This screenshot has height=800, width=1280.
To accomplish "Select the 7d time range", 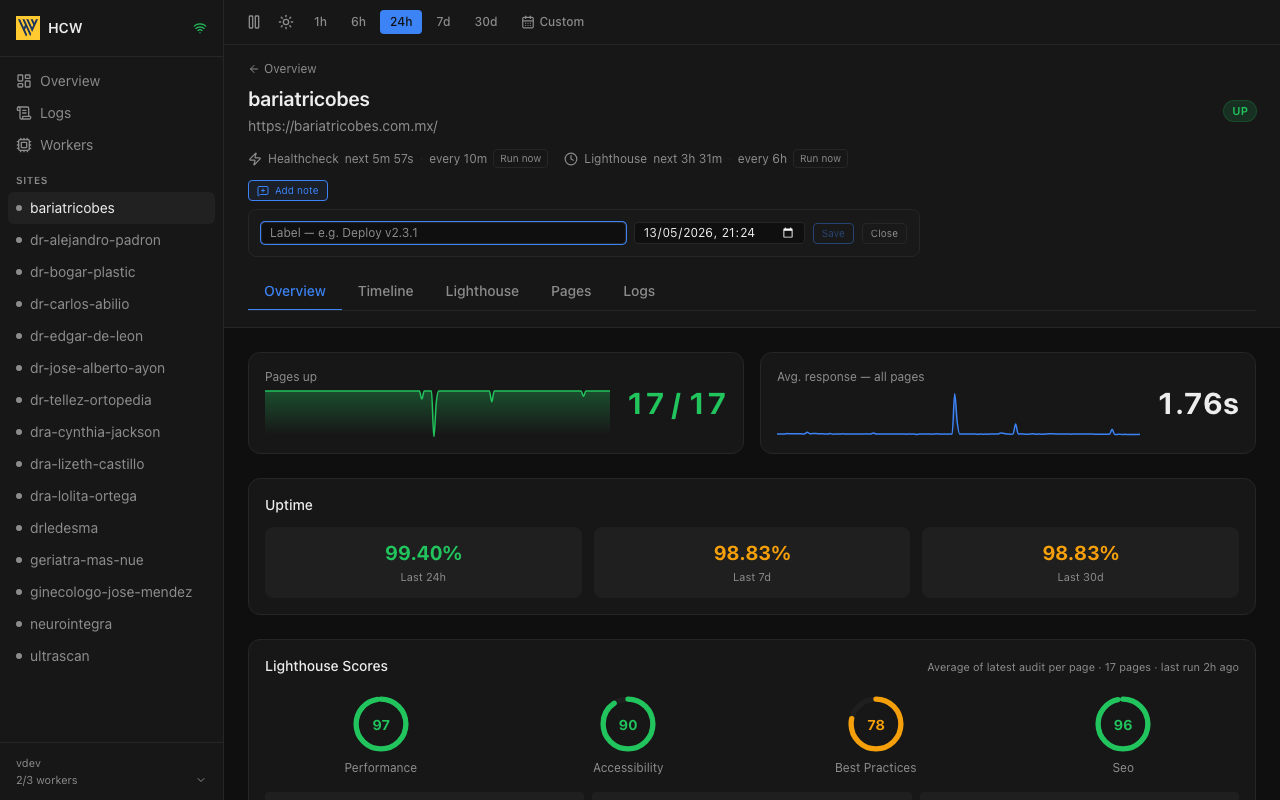I will click(443, 22).
